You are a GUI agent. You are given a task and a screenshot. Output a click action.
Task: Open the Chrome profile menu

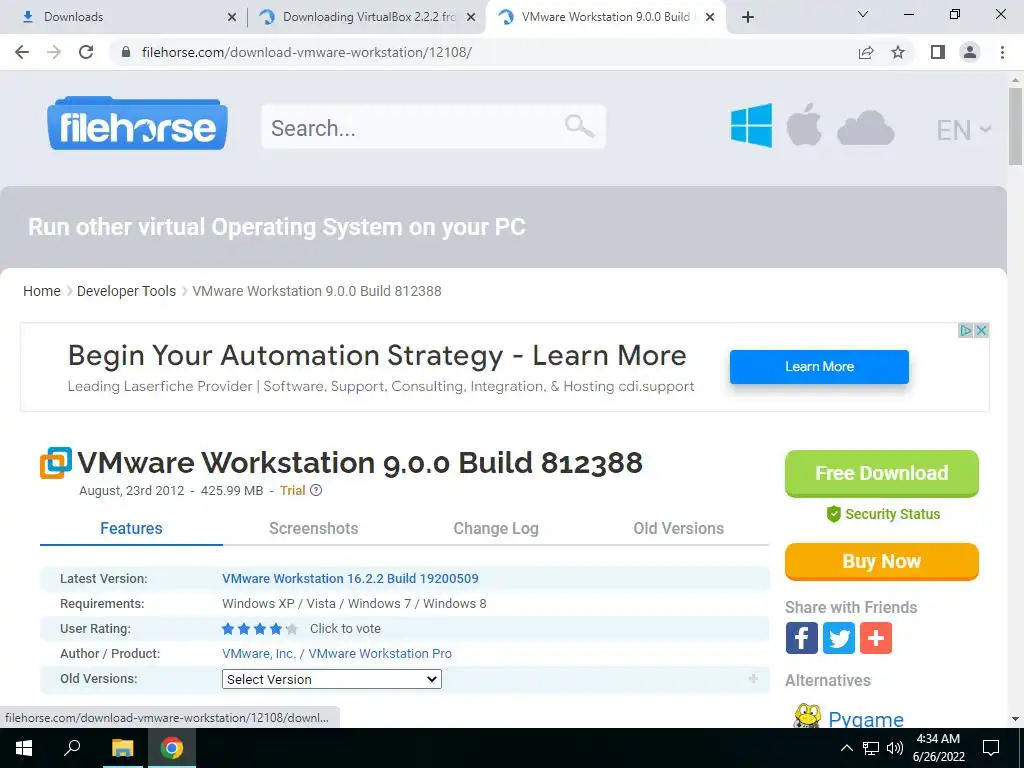[x=970, y=52]
